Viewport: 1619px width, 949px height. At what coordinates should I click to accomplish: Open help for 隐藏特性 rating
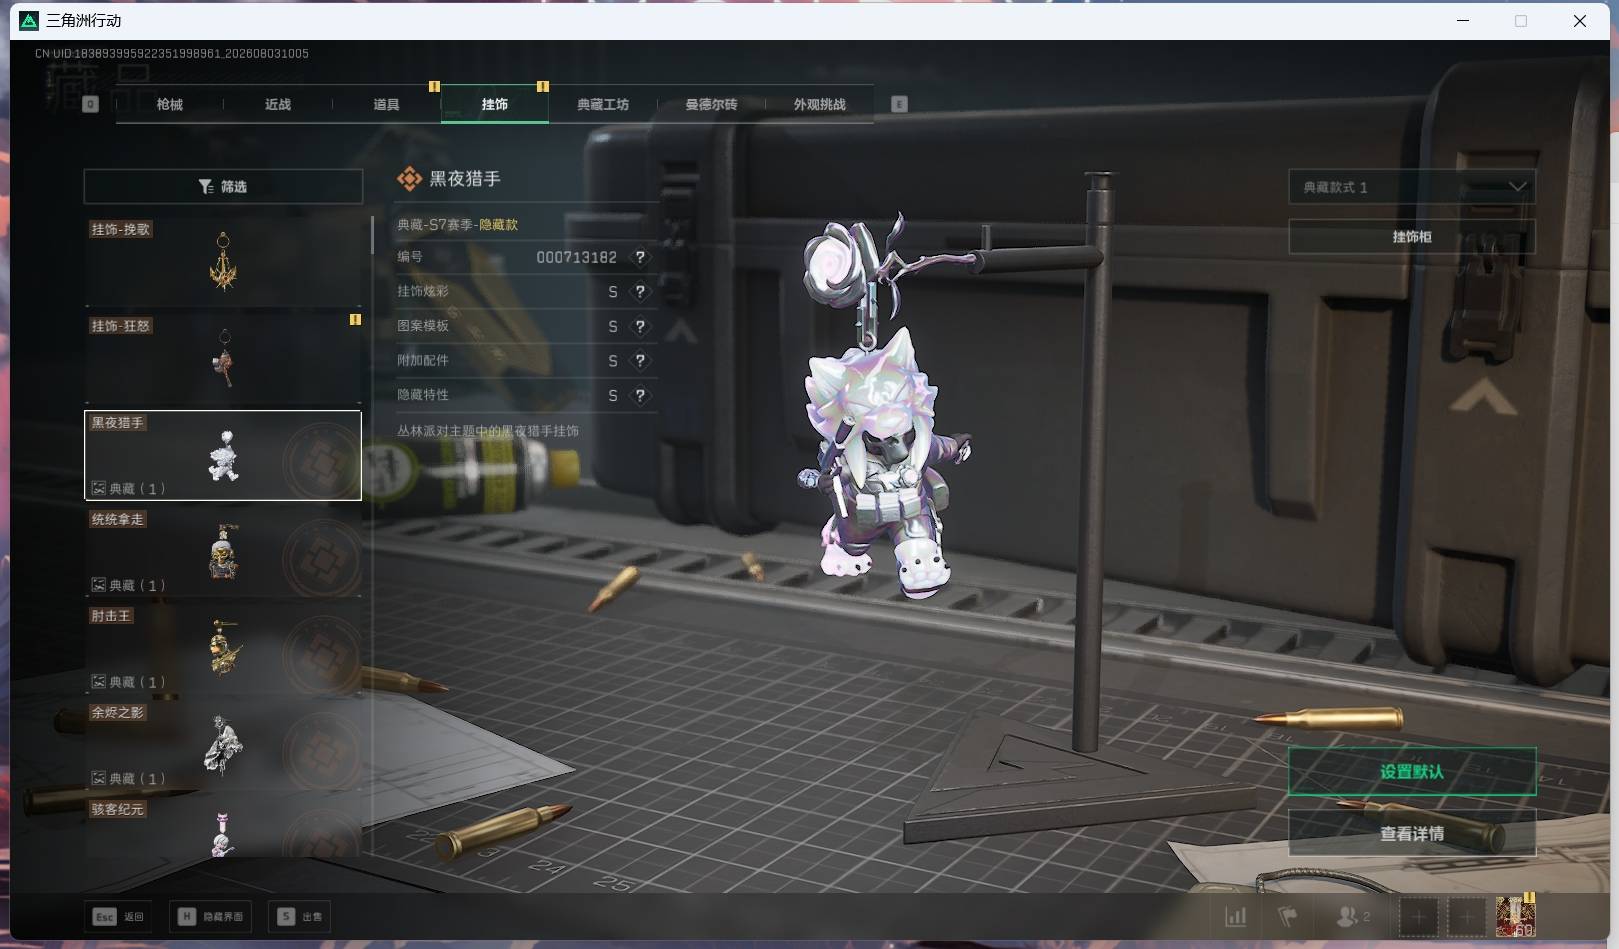[640, 395]
